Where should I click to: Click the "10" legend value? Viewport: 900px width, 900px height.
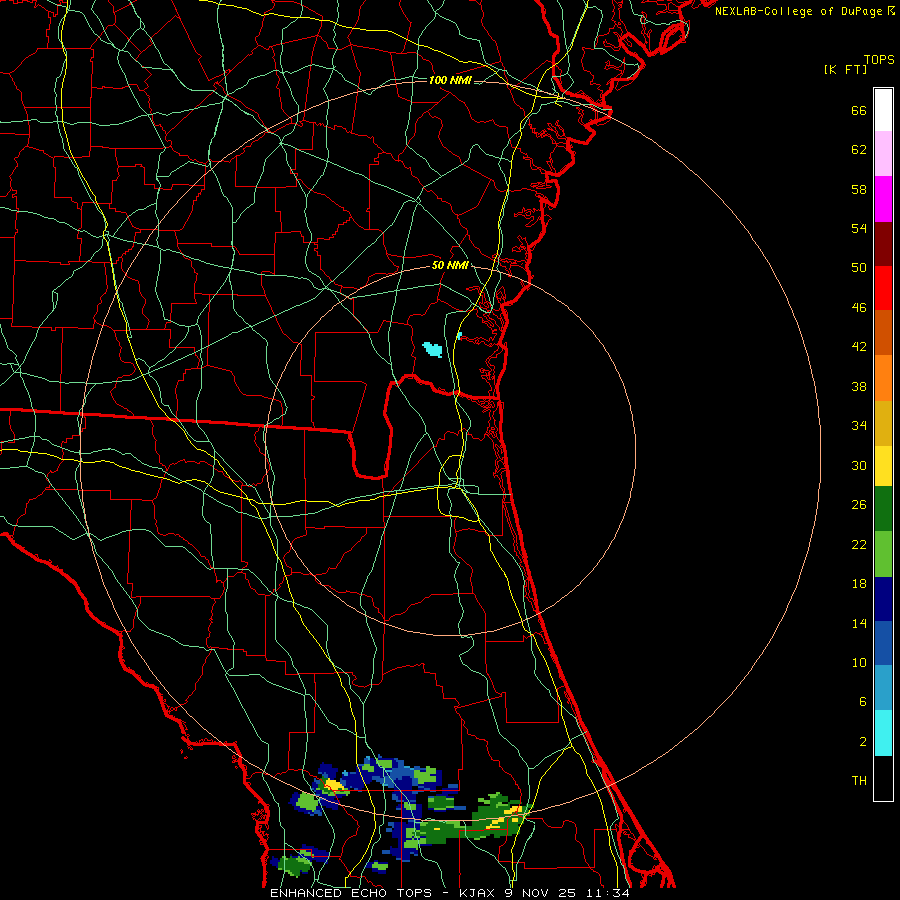(x=859, y=663)
